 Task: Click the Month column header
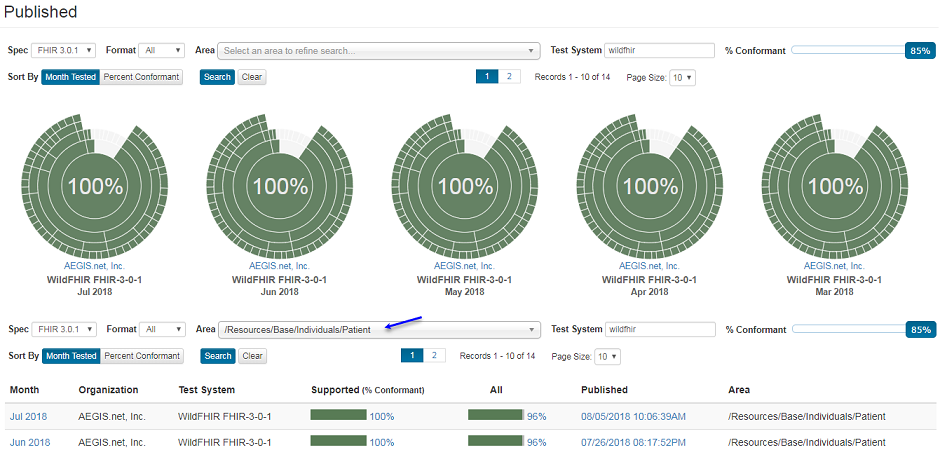pyautogui.click(x=25, y=390)
